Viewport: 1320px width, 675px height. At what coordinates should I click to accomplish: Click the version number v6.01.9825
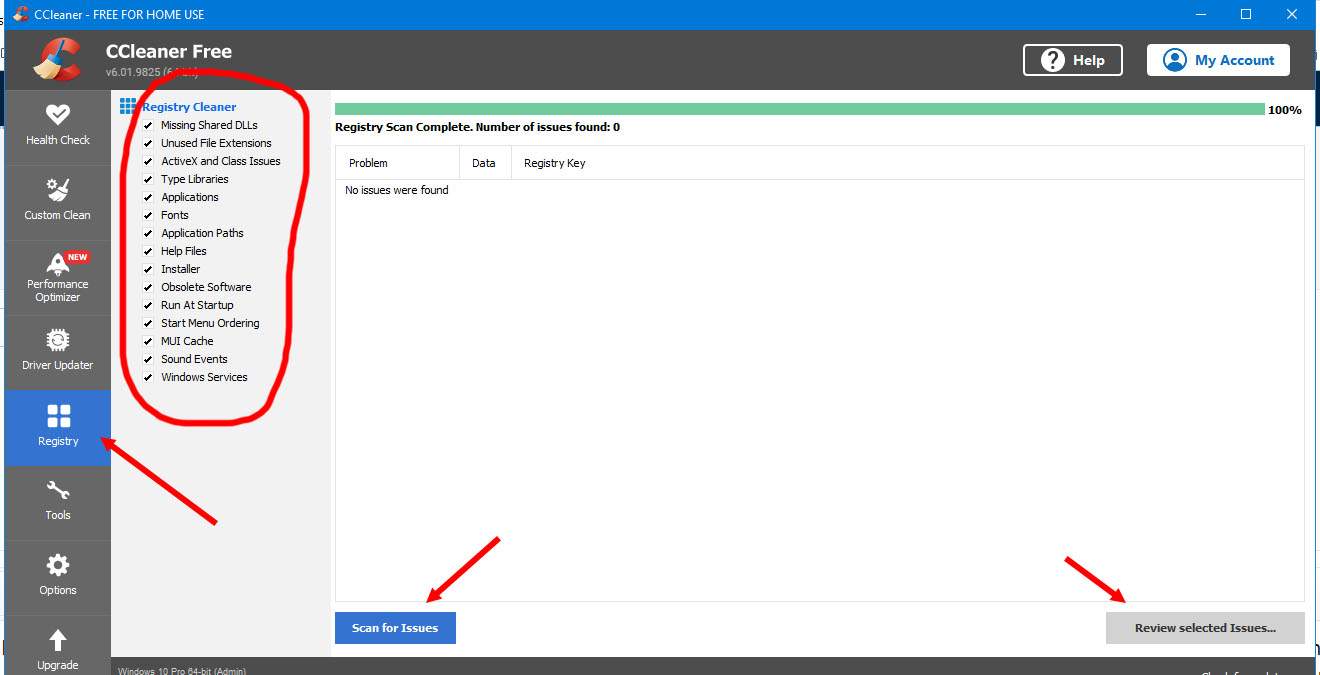pos(152,73)
